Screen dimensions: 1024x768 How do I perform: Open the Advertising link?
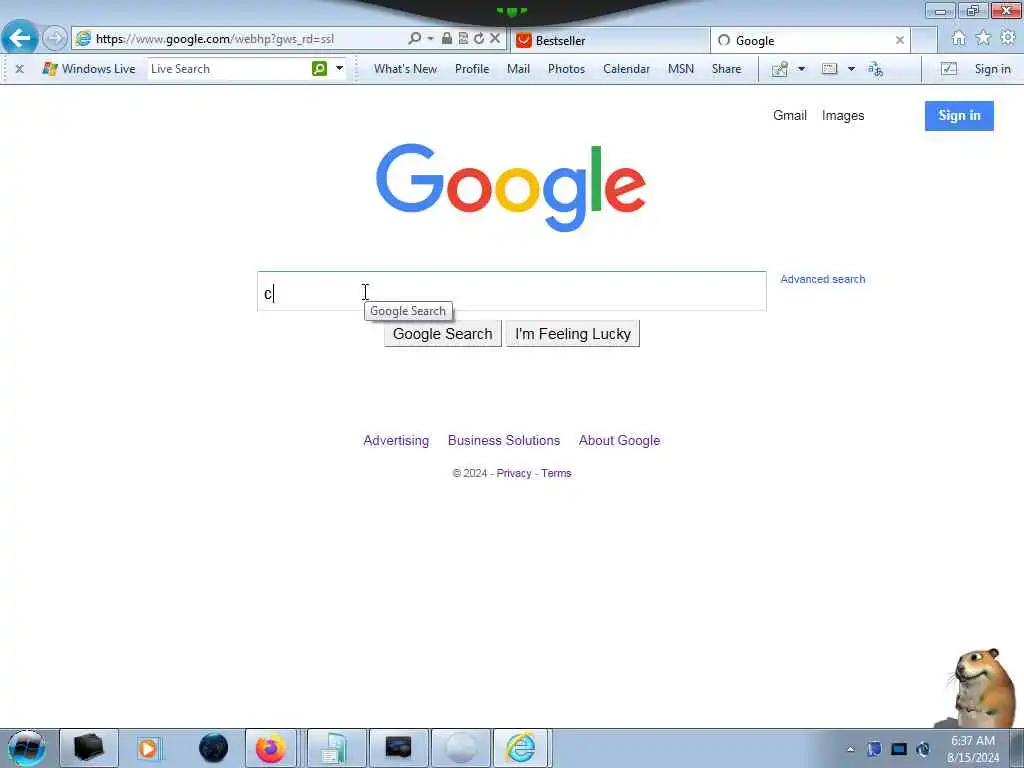(396, 440)
